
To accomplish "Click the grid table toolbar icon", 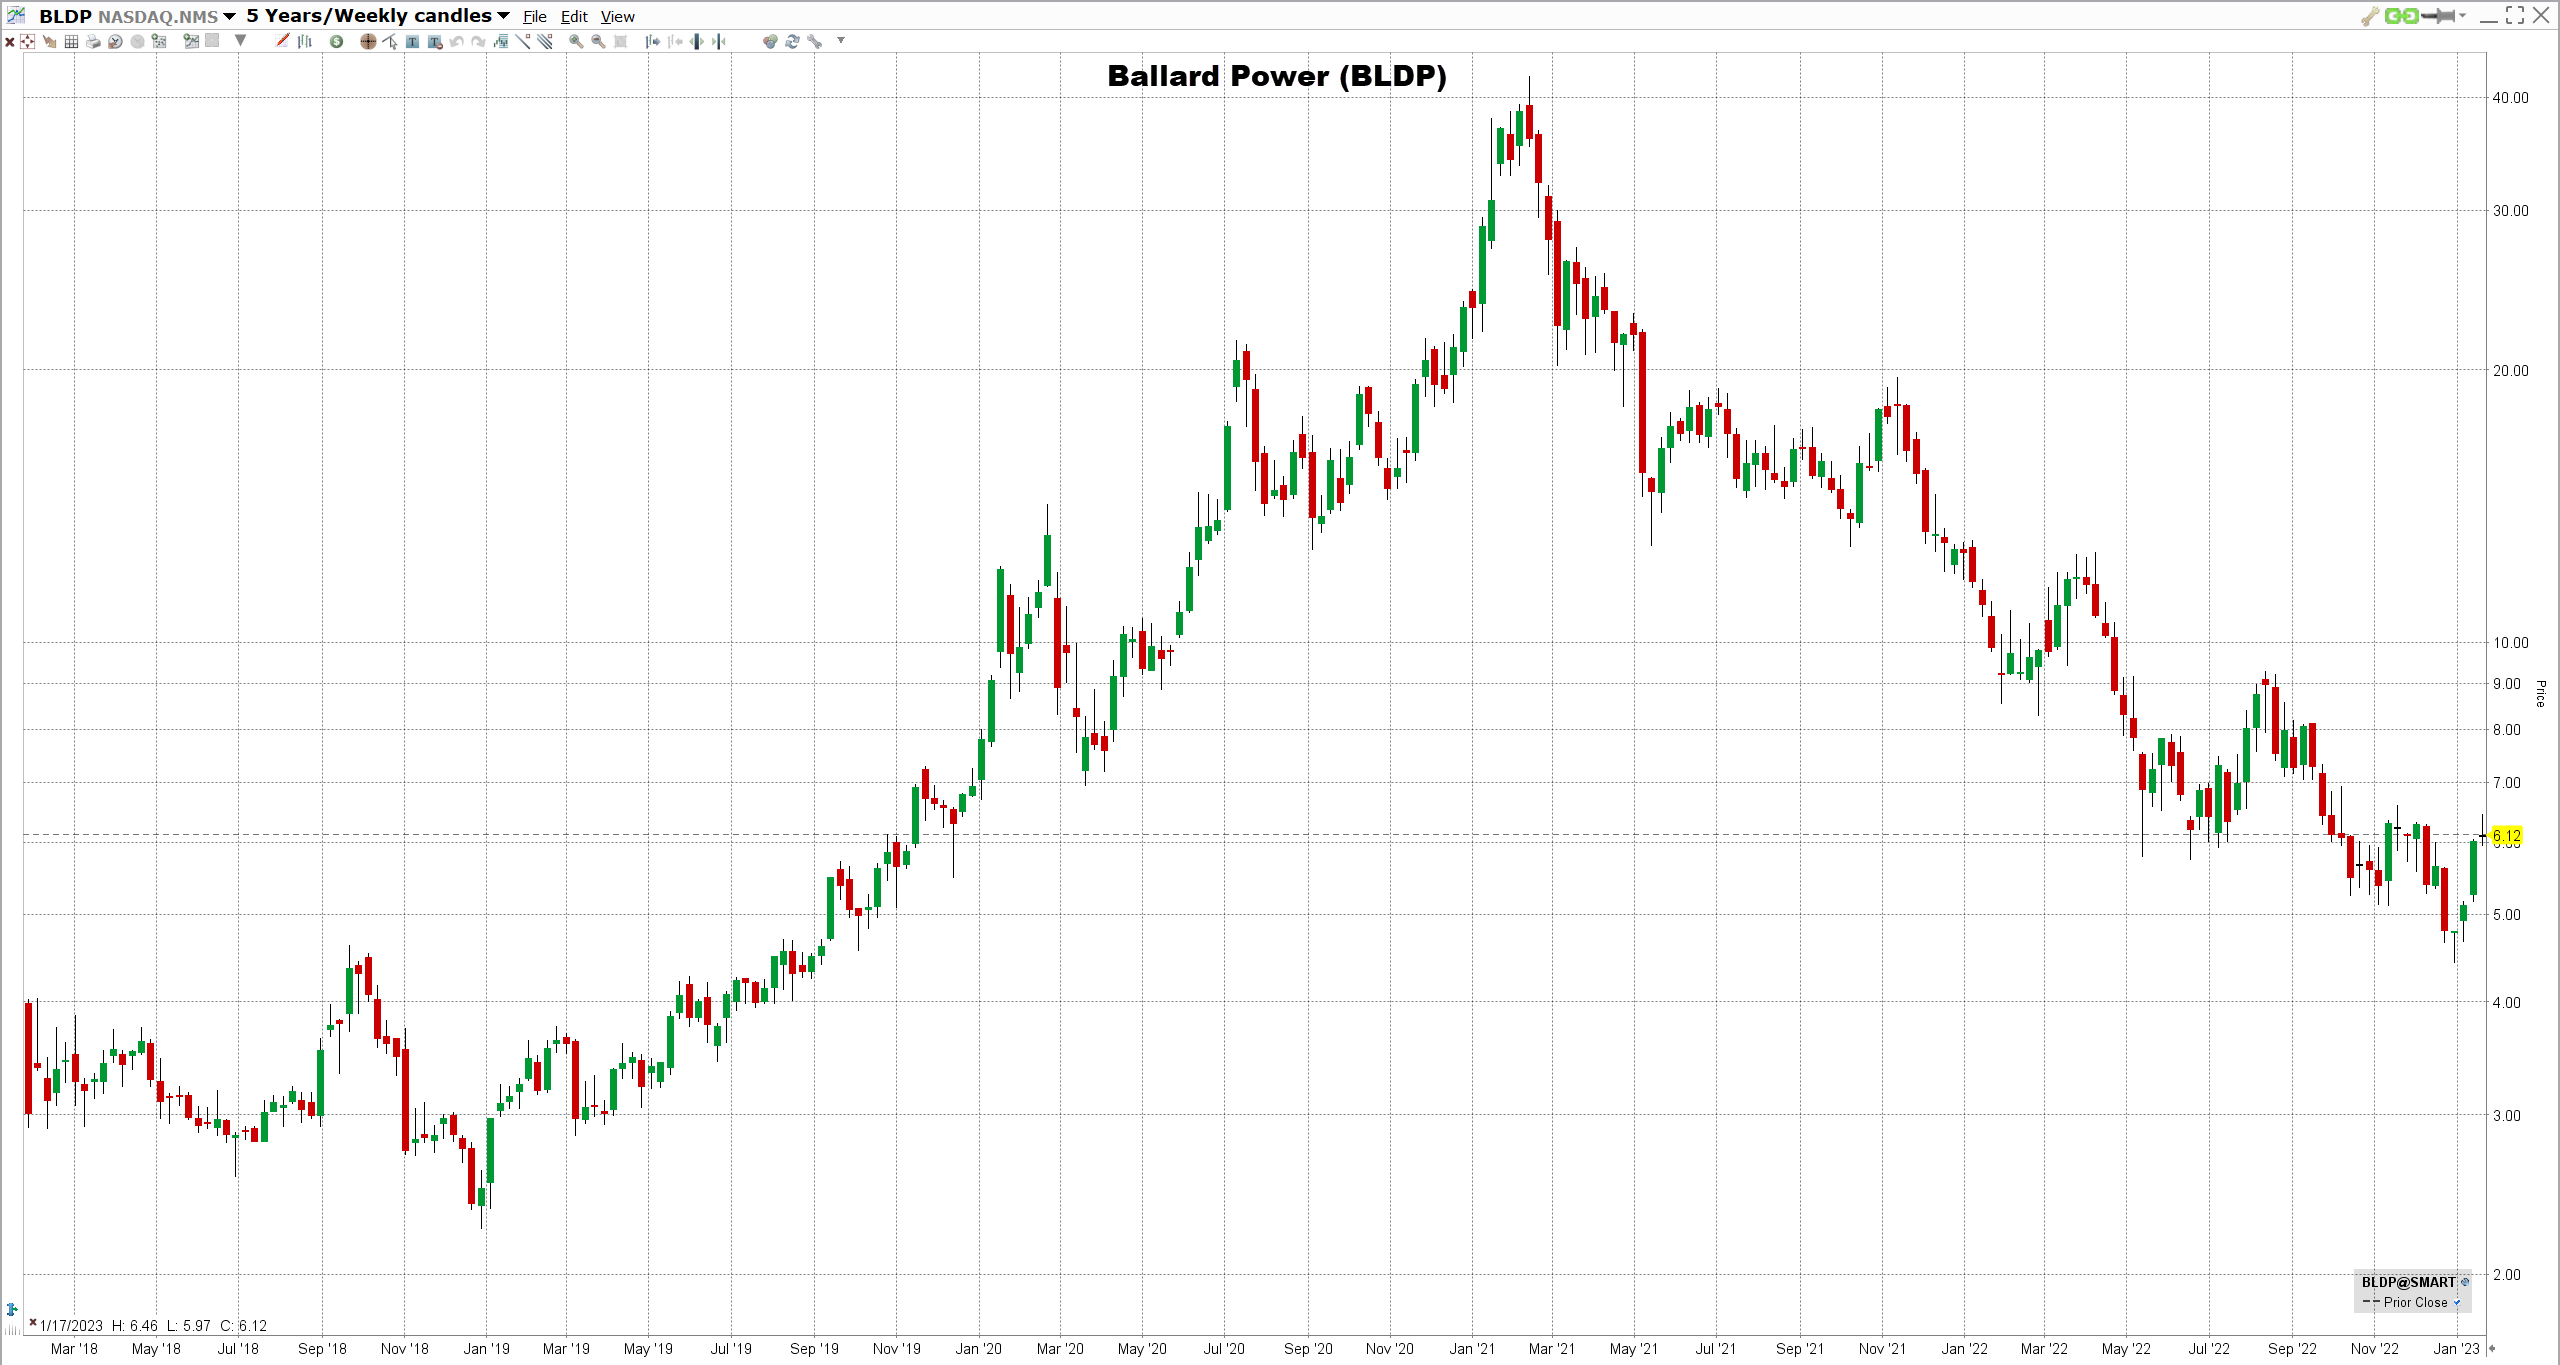I will pyautogui.click(x=71, y=42).
